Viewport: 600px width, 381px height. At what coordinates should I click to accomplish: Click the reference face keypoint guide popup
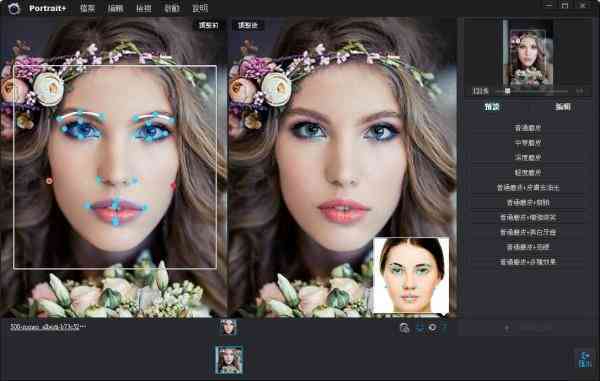point(411,275)
